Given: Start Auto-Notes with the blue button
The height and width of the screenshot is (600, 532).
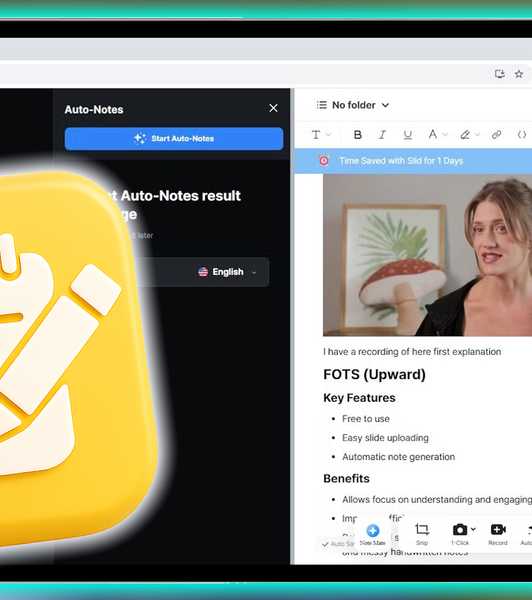Looking at the screenshot, I should (x=174, y=139).
